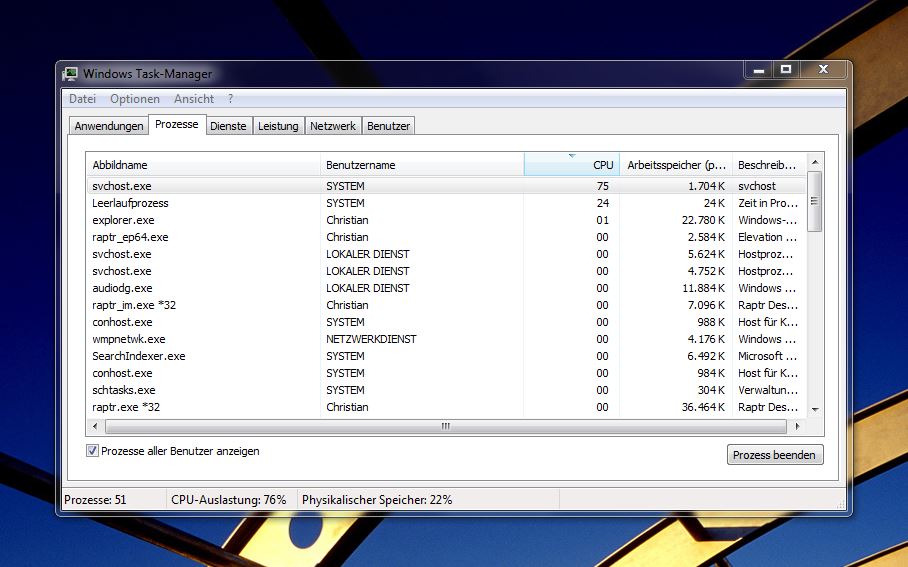This screenshot has width=908, height=567.
Task: Maximize the Task-Manager window
Action: [x=786, y=70]
